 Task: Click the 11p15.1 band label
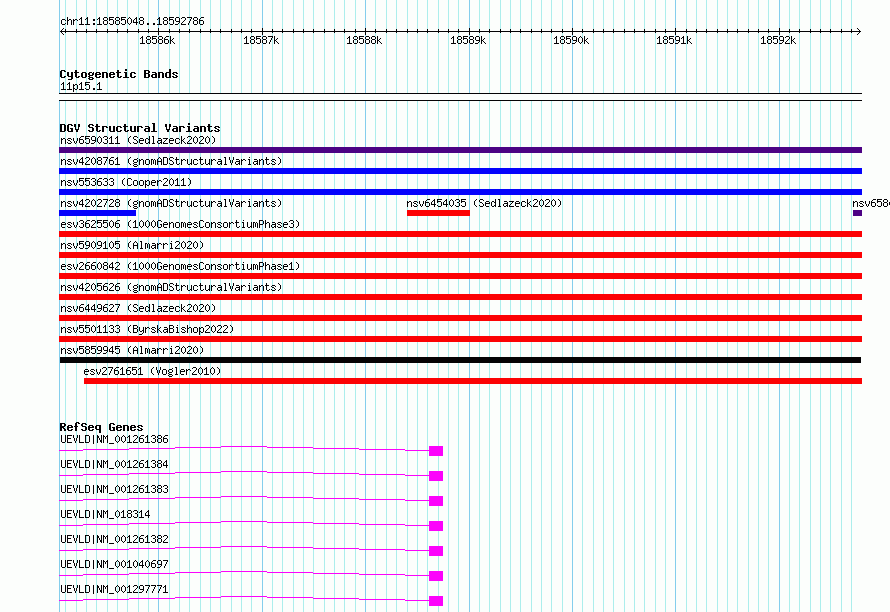[x=81, y=86]
